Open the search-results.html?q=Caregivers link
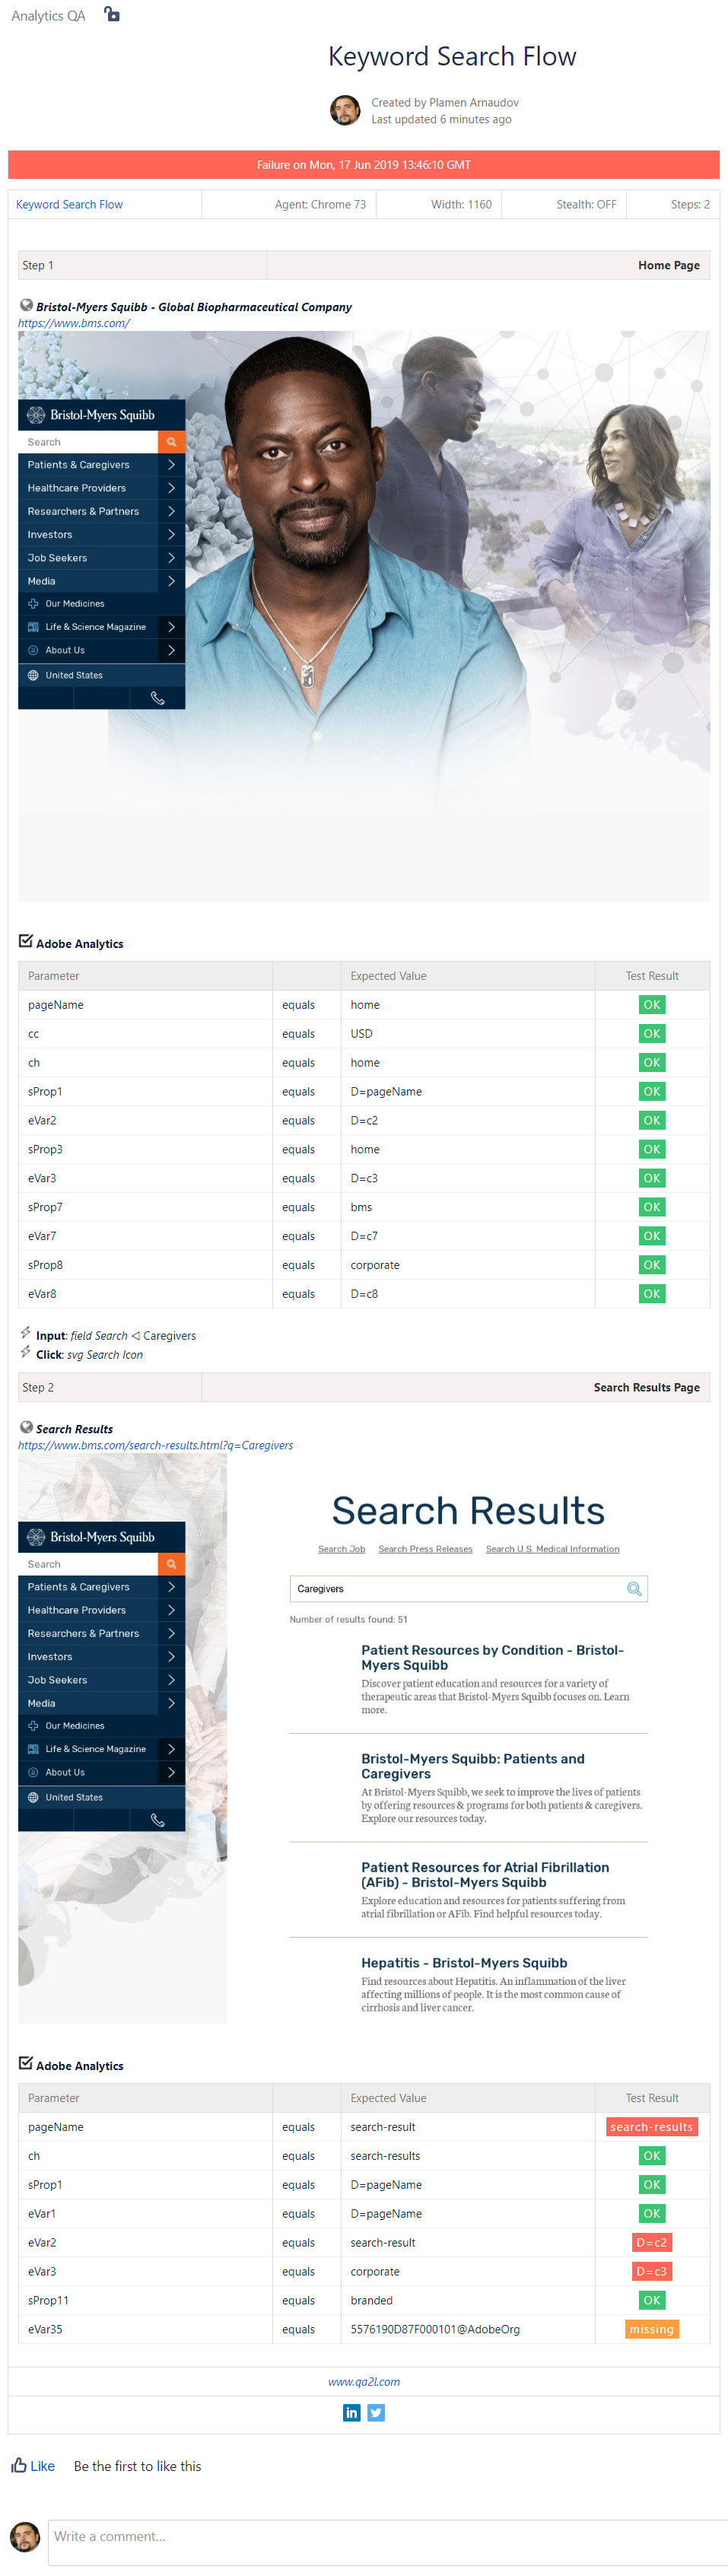728x2576 pixels. point(155,1445)
